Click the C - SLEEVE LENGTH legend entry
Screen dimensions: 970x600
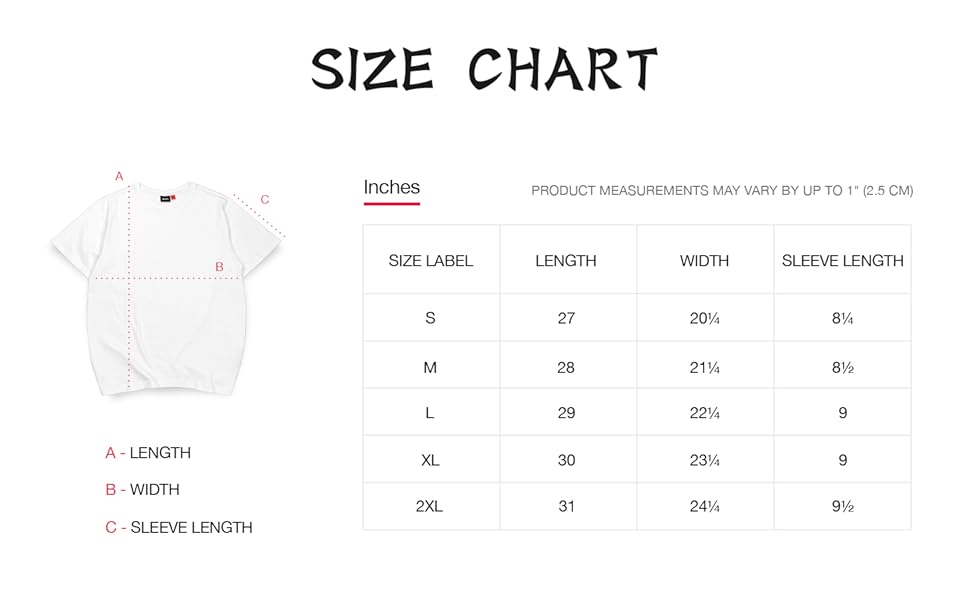click(x=179, y=527)
